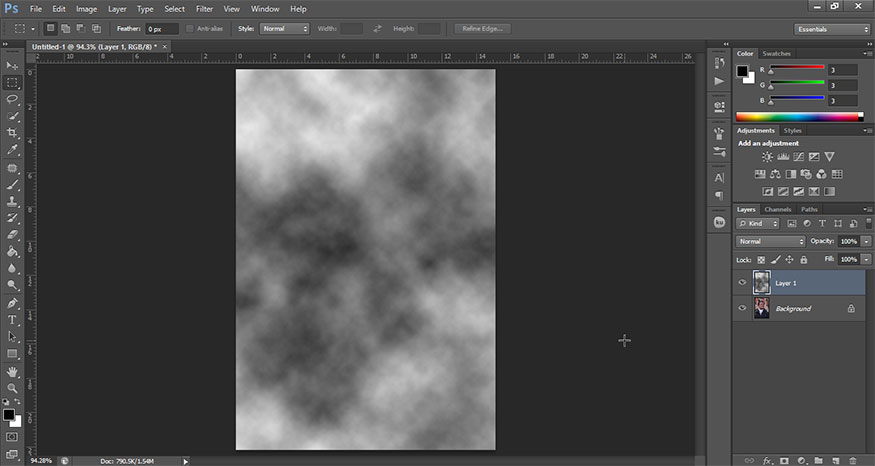This screenshot has width=875, height=466.
Task: Click the foreground color swatch in toolbar
Action: [x=8, y=415]
